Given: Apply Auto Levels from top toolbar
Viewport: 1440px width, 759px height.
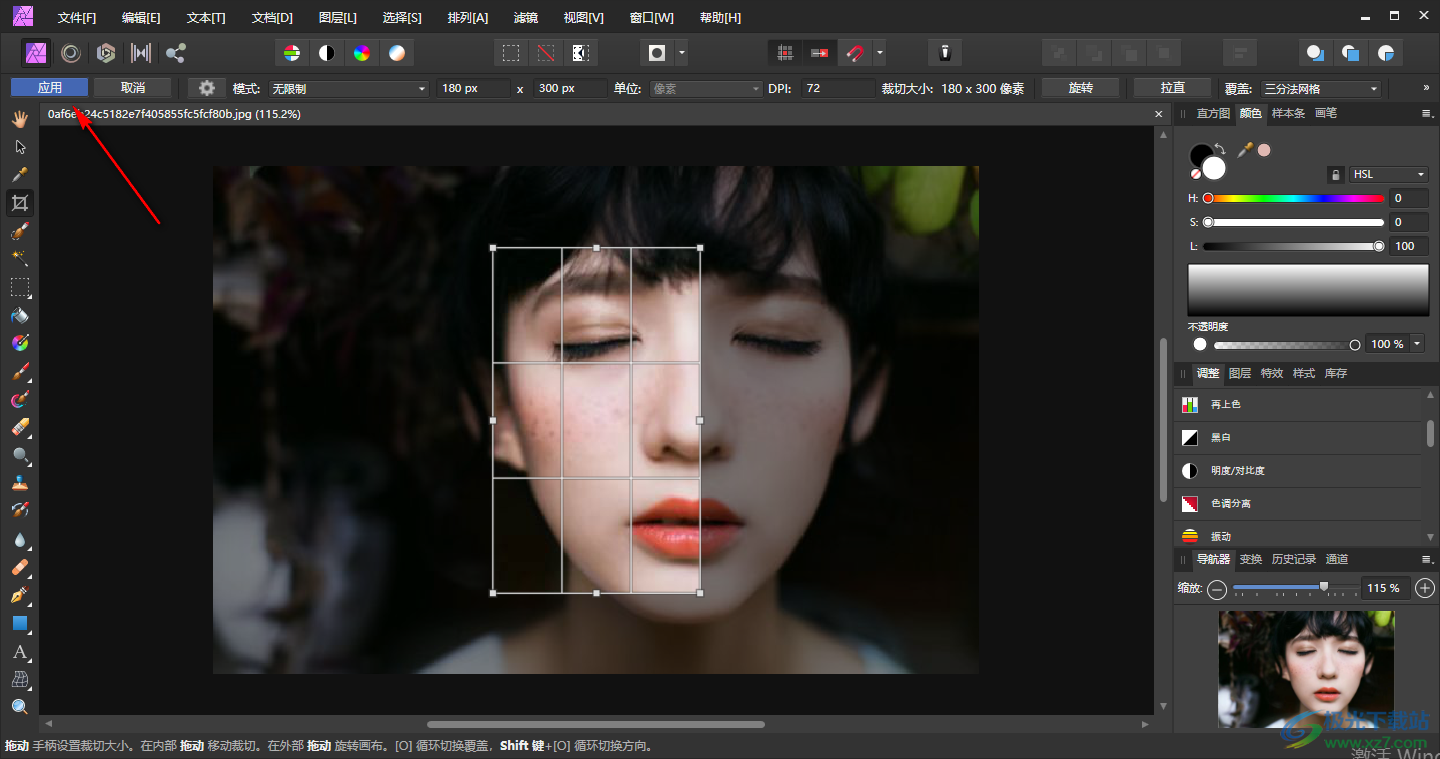Looking at the screenshot, I should click(291, 53).
